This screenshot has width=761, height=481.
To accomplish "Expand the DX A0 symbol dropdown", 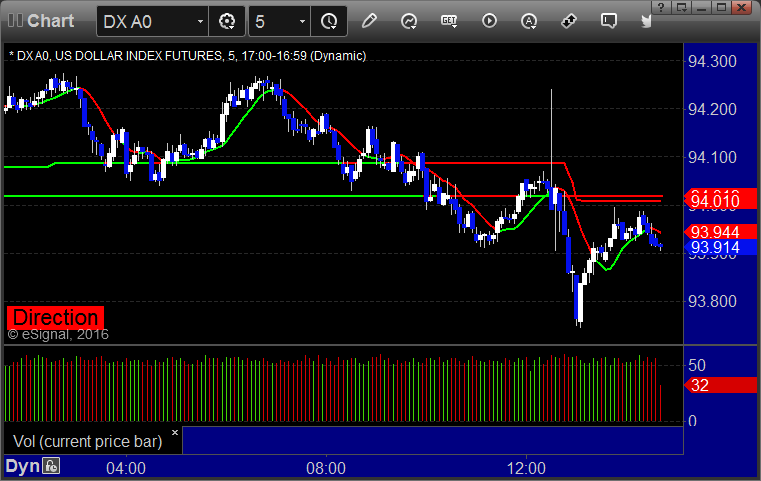I will tap(200, 21).
